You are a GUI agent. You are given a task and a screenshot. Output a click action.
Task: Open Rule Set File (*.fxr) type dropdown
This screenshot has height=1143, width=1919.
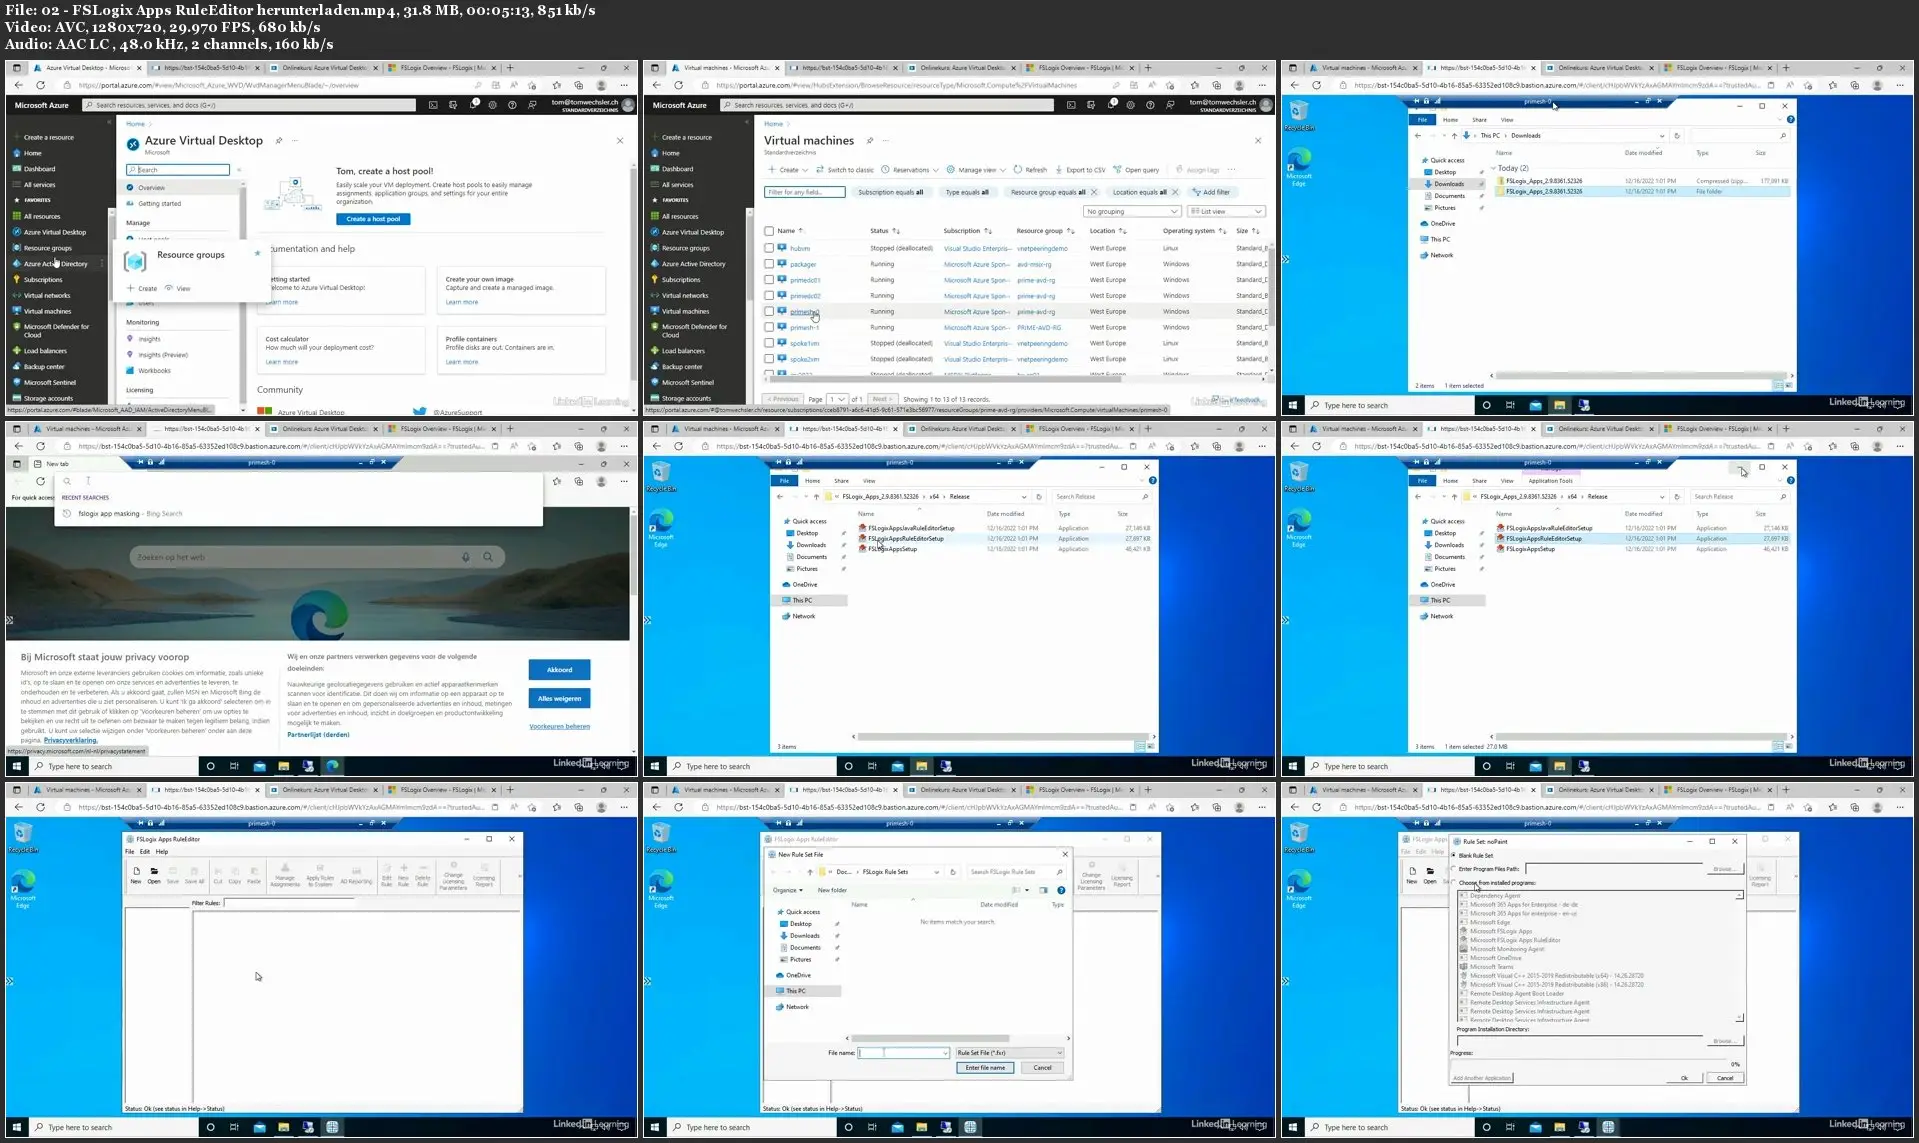coord(1009,1053)
